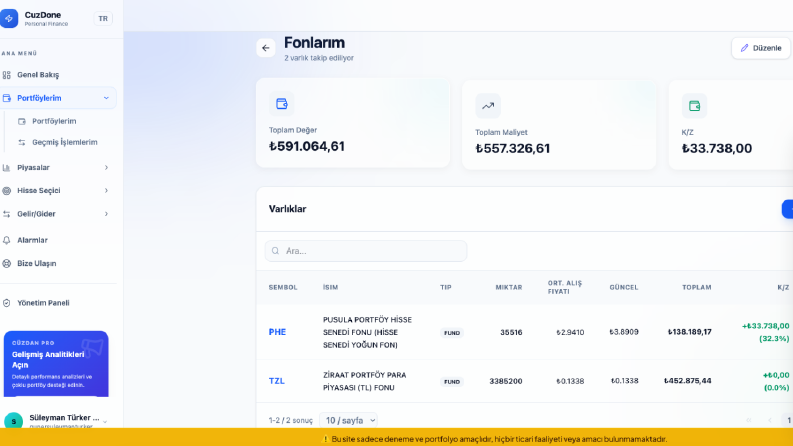Click the Bize Ulaşın support icon

7,263
